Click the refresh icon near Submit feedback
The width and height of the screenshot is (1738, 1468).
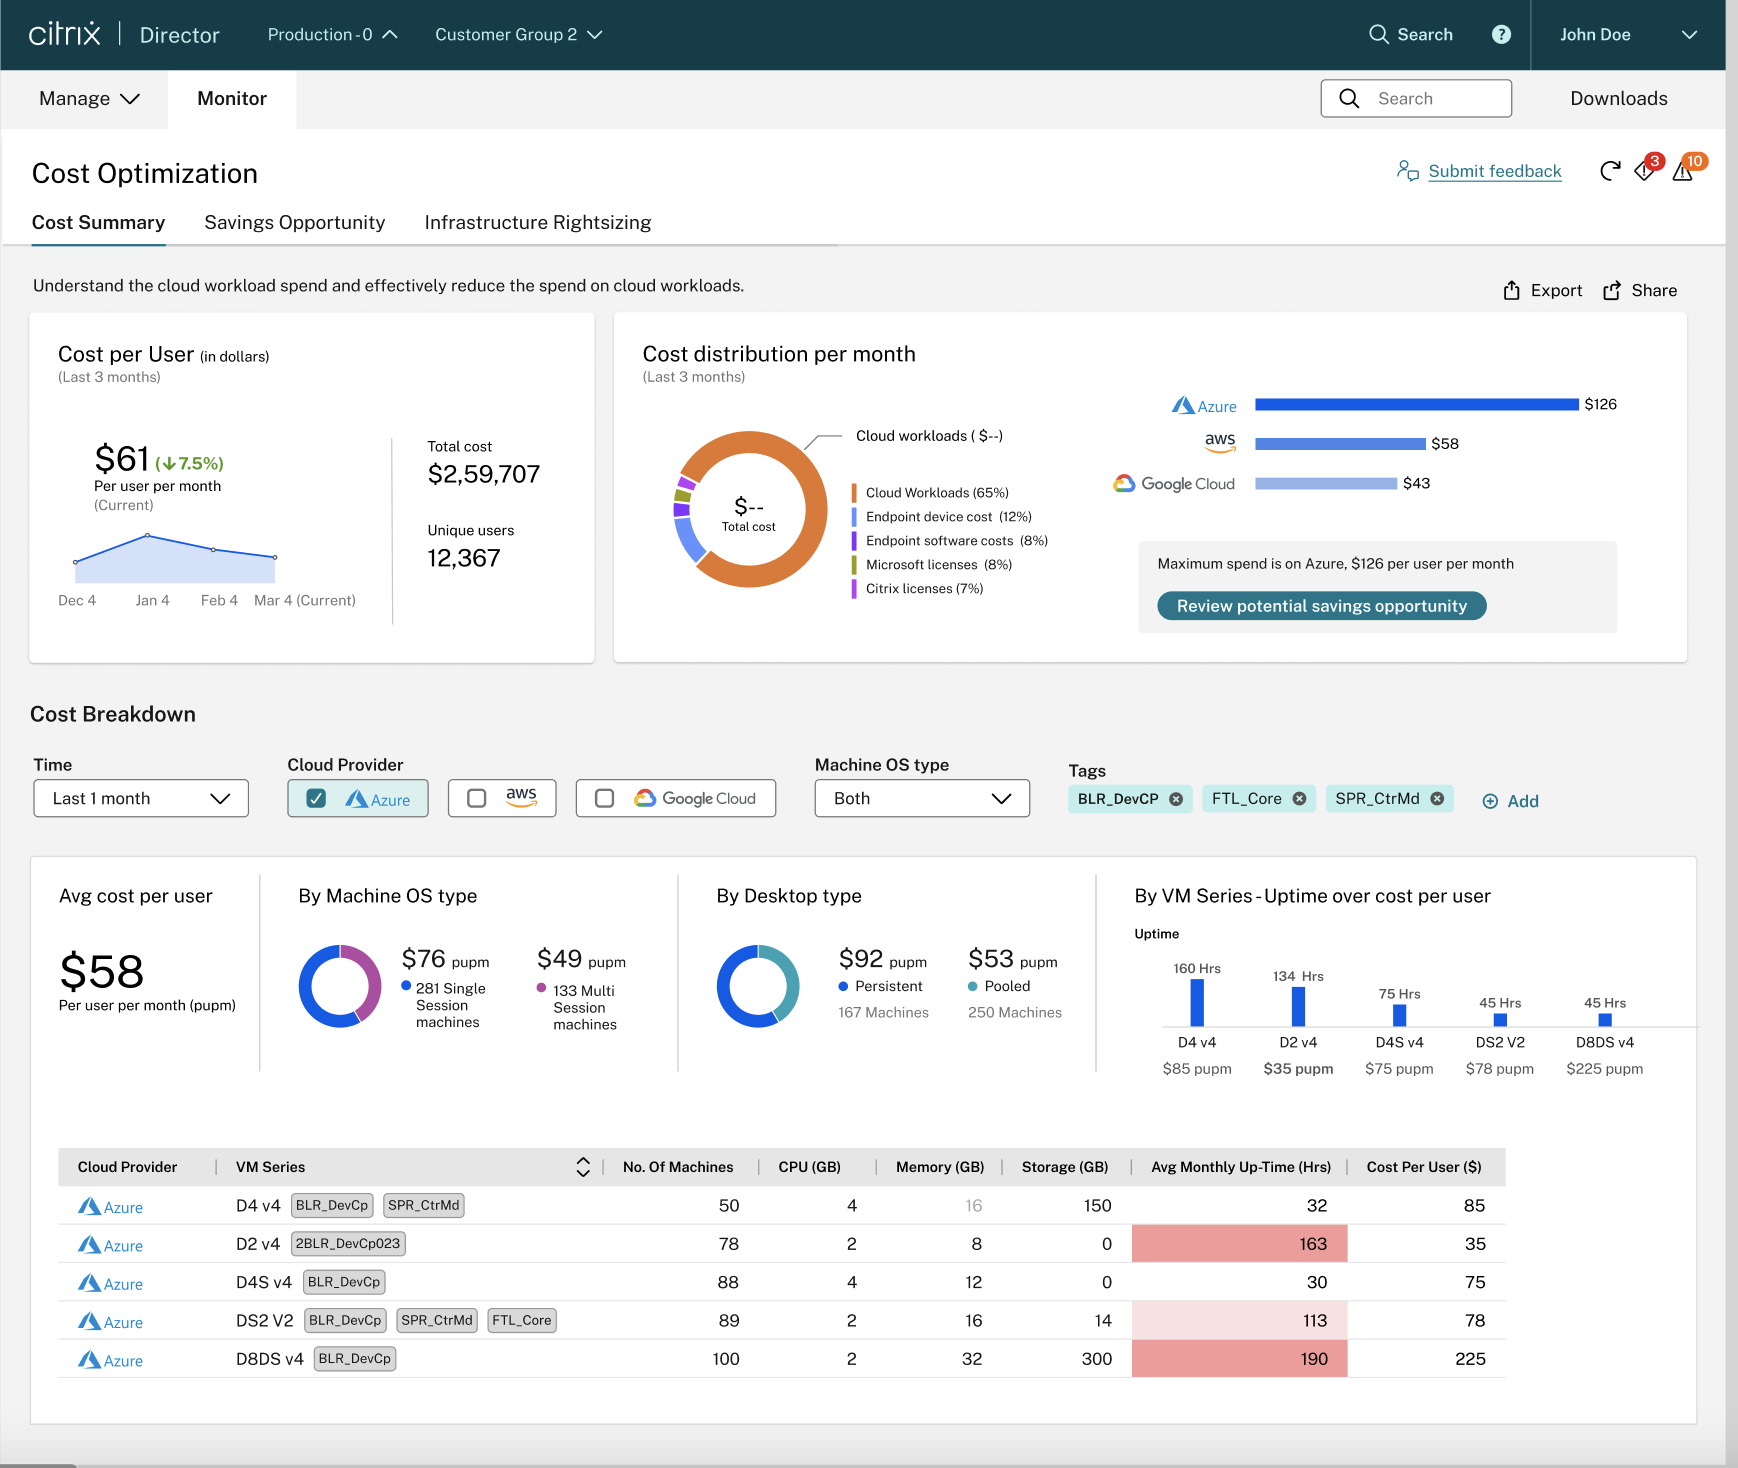coord(1609,172)
